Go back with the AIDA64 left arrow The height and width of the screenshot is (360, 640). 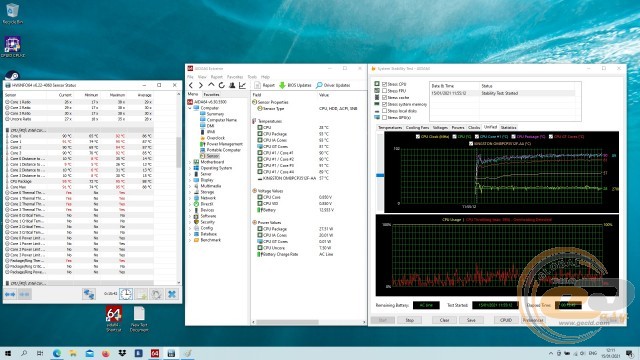[x=191, y=85]
